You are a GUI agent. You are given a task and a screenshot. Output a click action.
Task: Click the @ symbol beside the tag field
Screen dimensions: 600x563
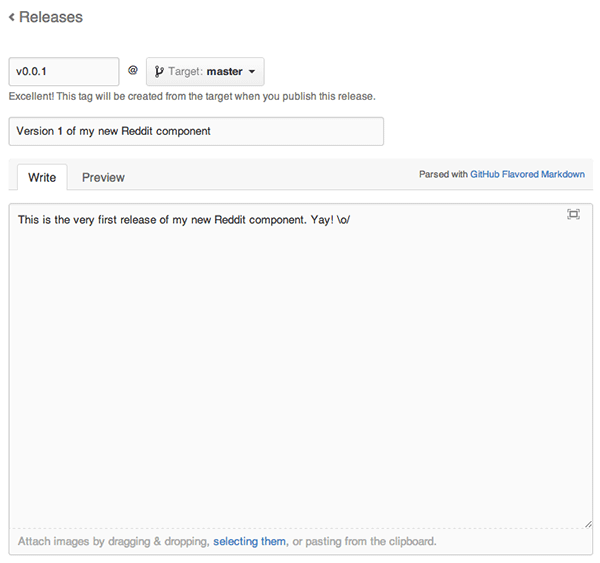pos(133,70)
